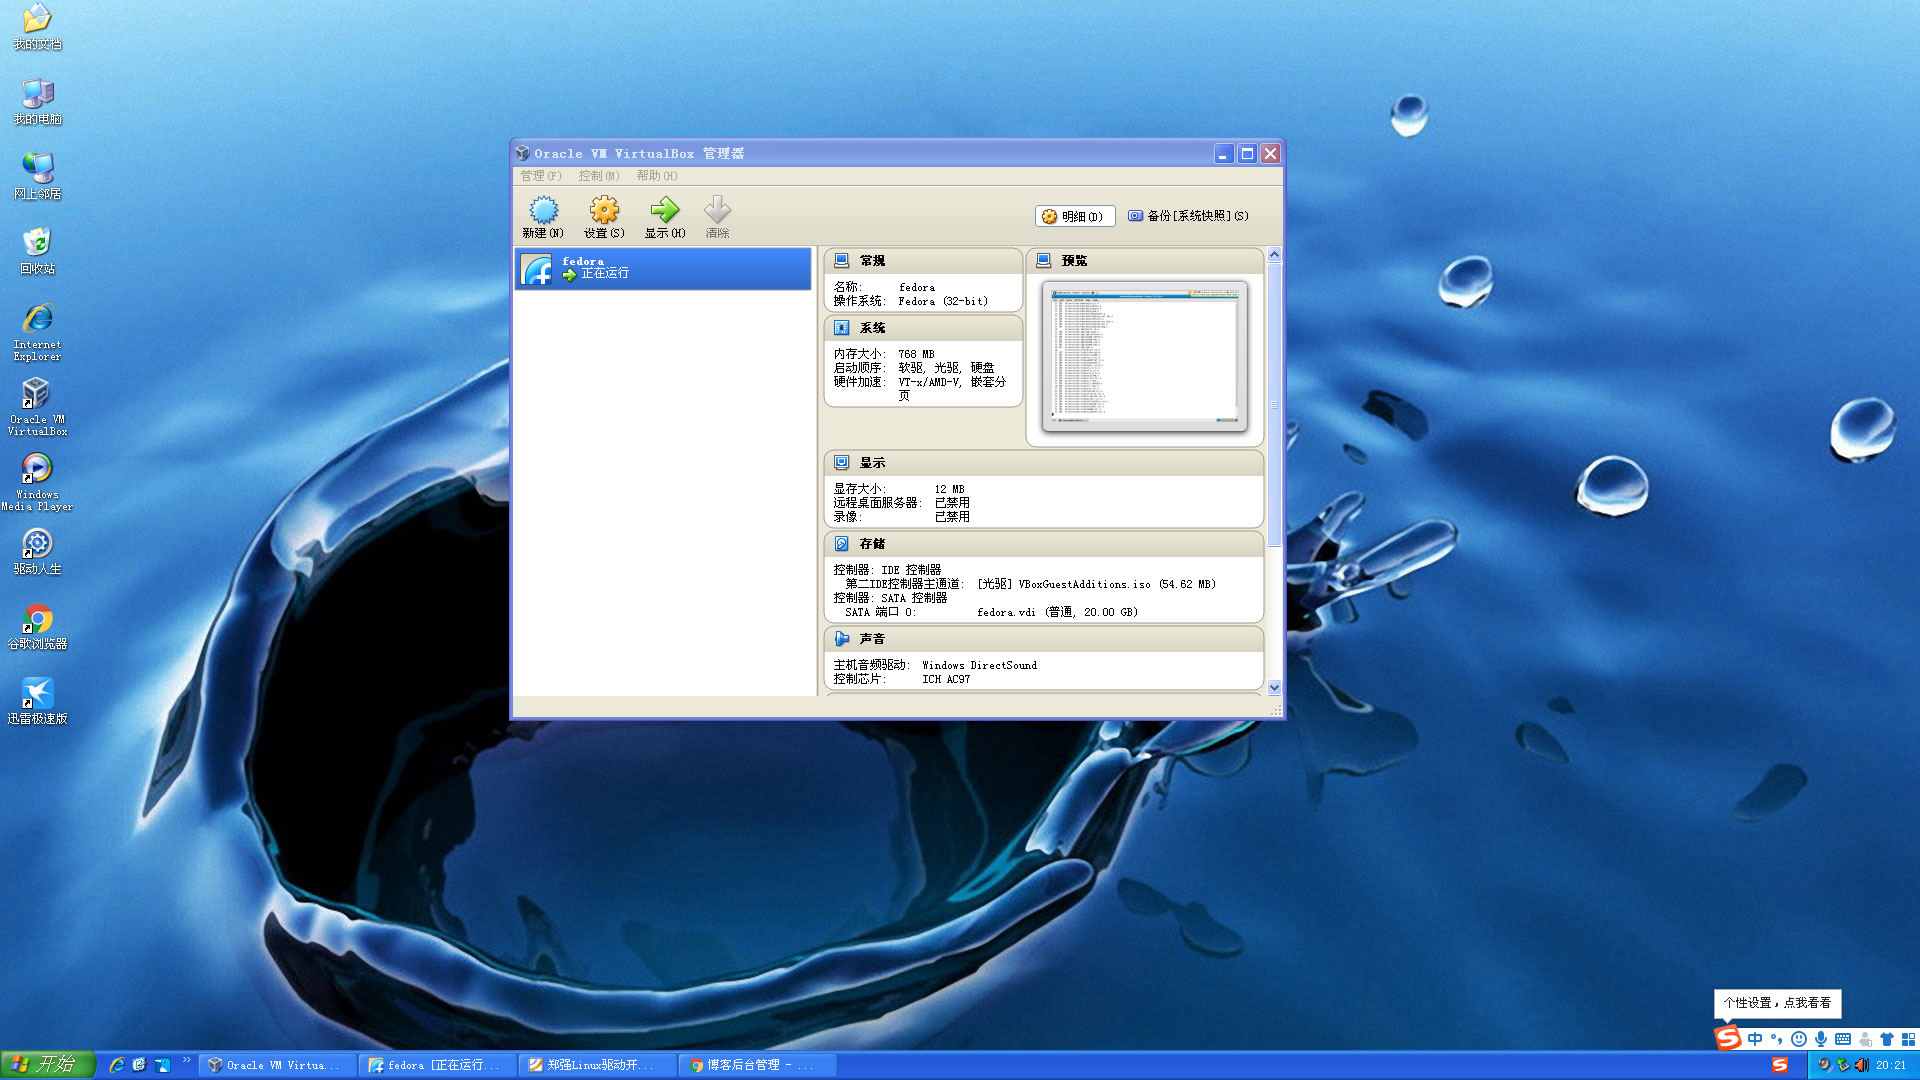Screen dimensions: 1920x1080
Task: Click the VBoxGuestAdditions.iso optical drive entry
Action: [x=1096, y=584]
